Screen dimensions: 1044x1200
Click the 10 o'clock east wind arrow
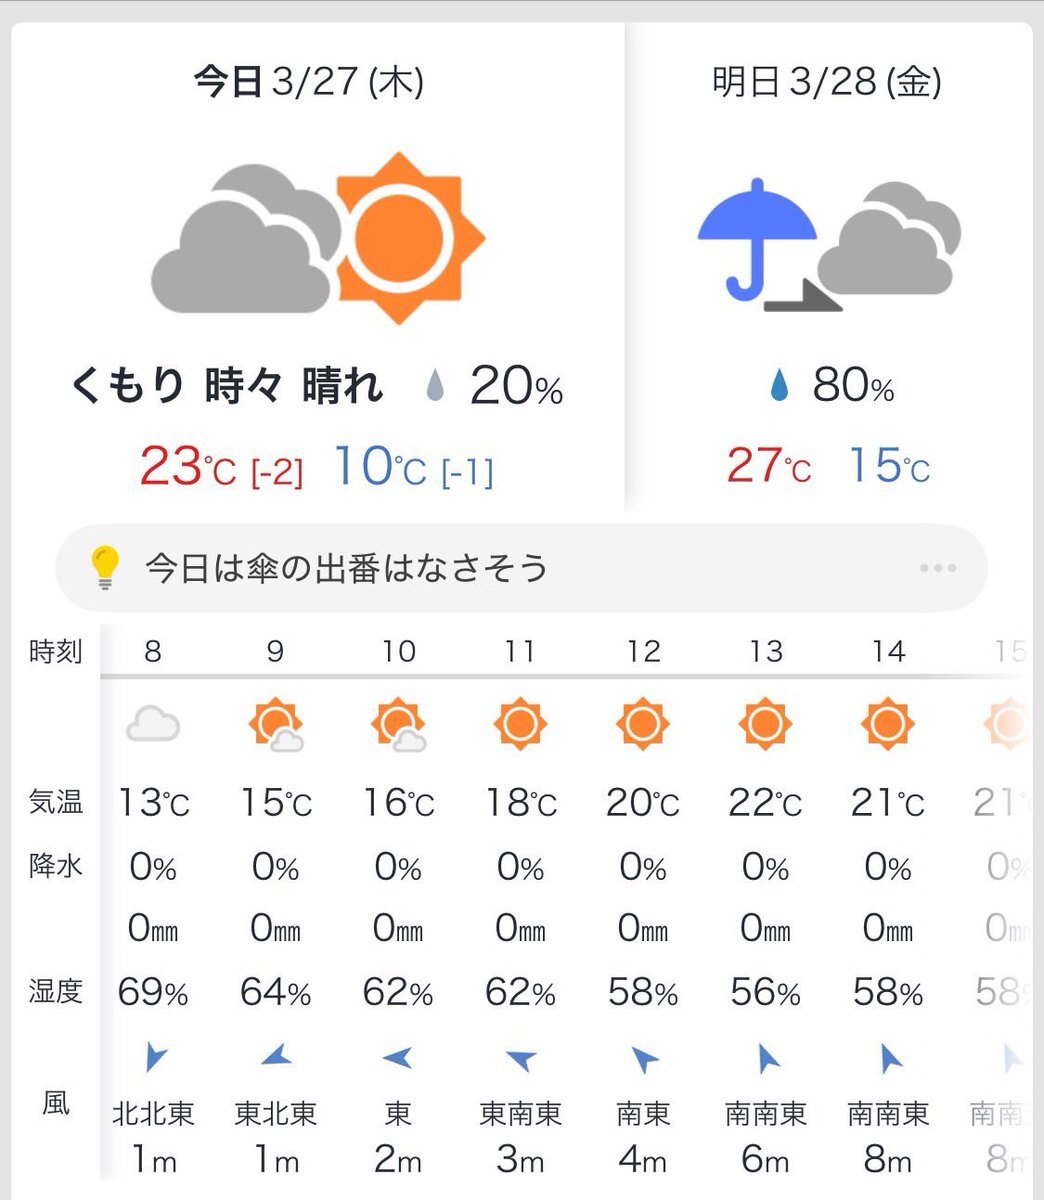(x=397, y=1057)
